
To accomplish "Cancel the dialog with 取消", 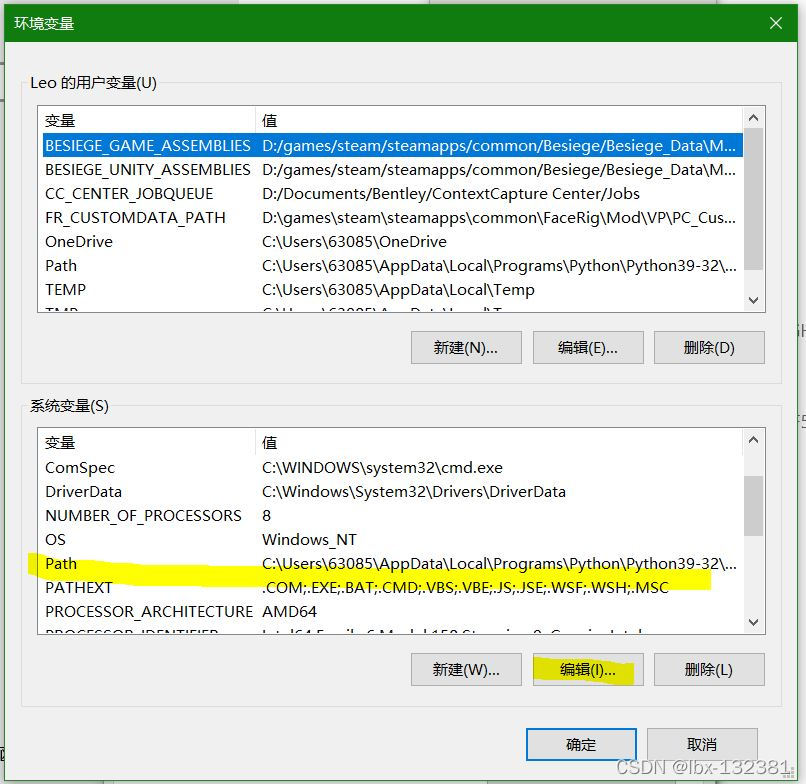I will [702, 744].
